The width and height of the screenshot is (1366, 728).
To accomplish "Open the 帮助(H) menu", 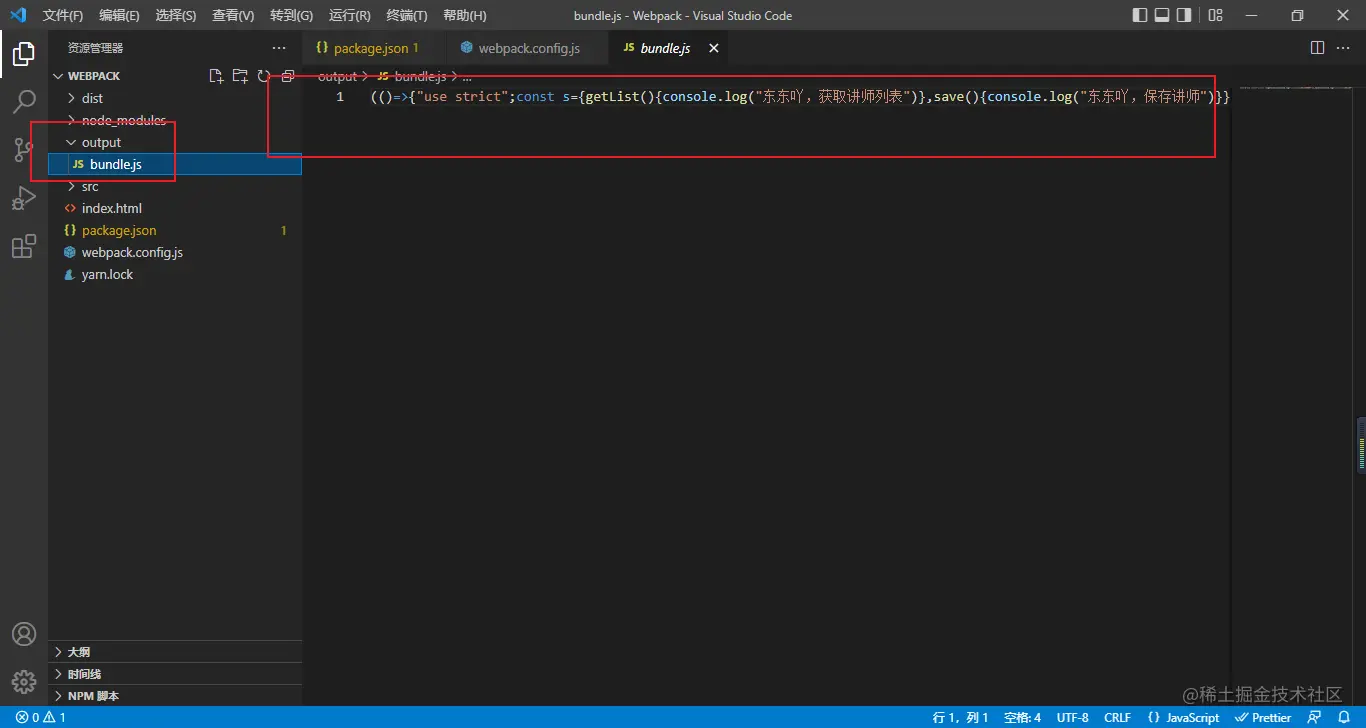I will [464, 15].
